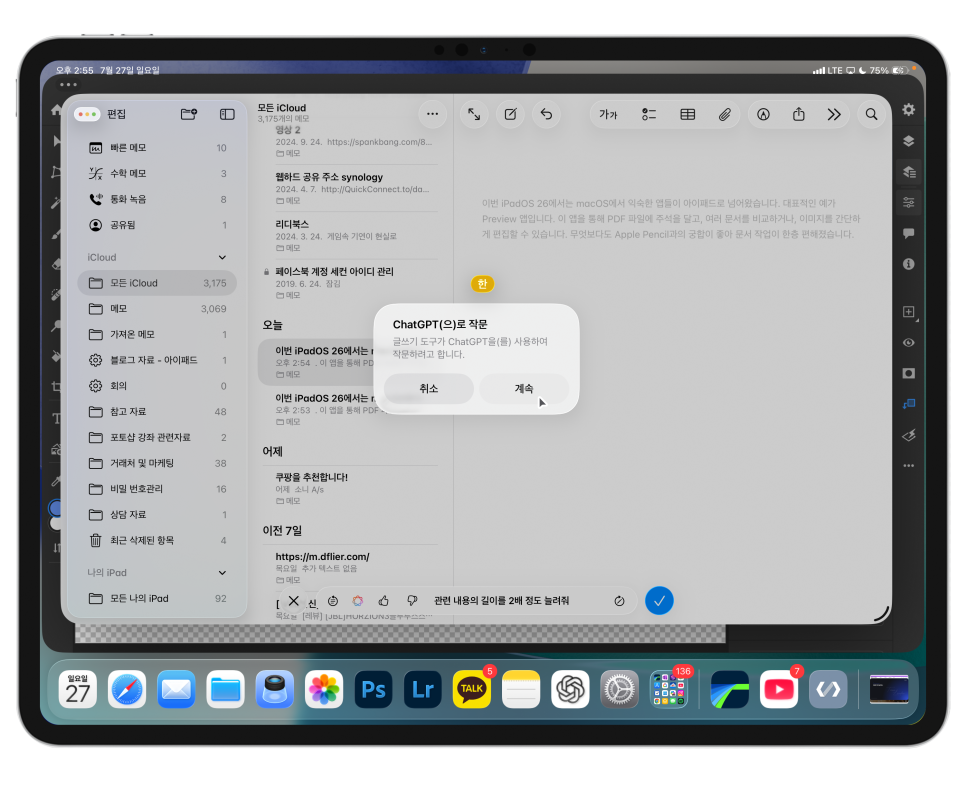
Task: Open Photoshop from the dock
Action: pyautogui.click(x=373, y=689)
